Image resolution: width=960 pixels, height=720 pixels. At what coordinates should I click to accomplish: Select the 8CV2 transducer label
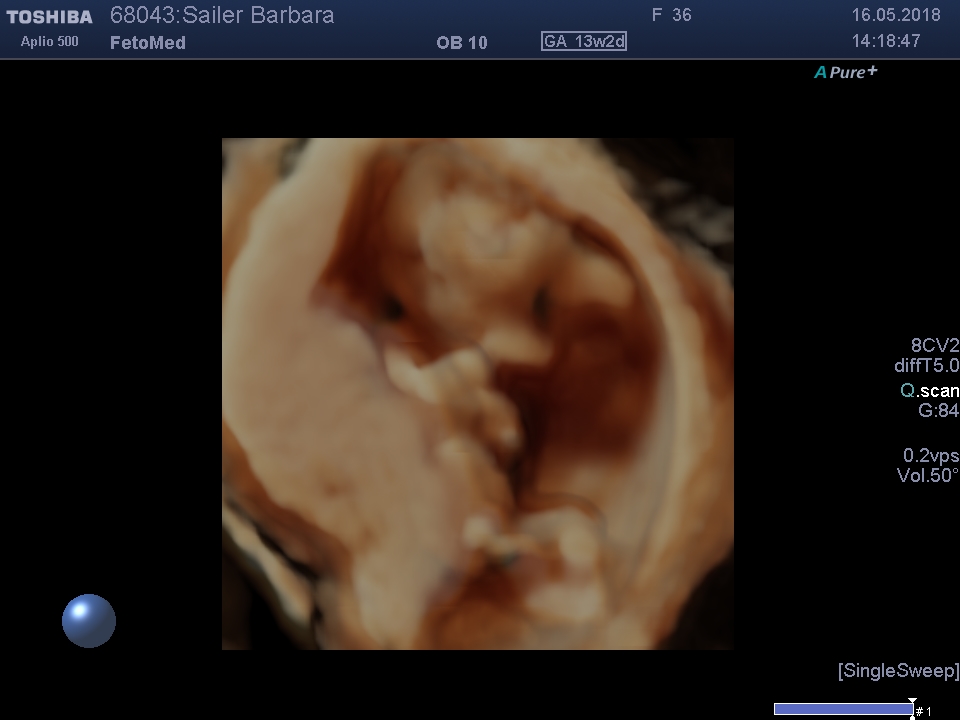click(x=934, y=346)
